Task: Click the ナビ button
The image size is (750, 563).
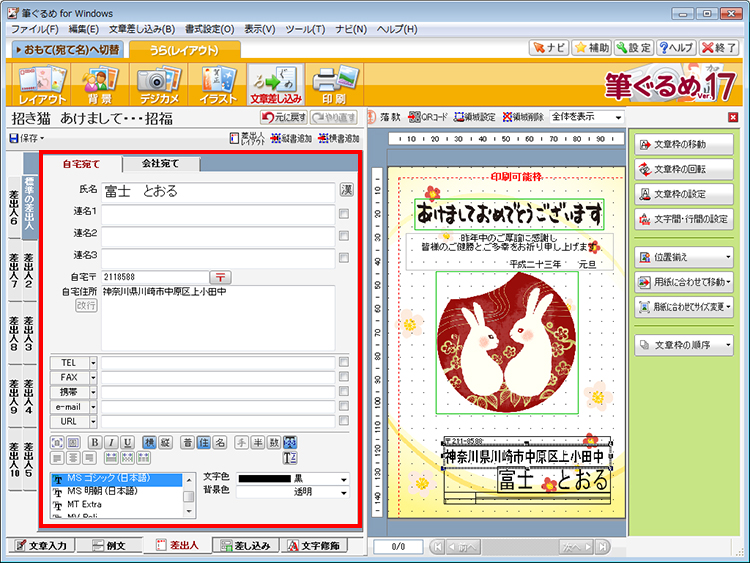Action: [549, 48]
